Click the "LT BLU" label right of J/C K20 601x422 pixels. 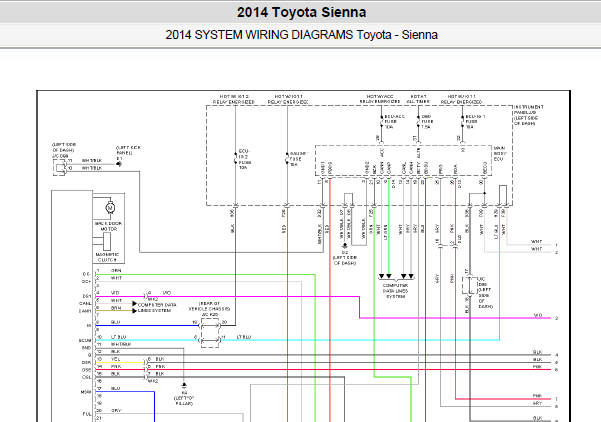pos(243,337)
